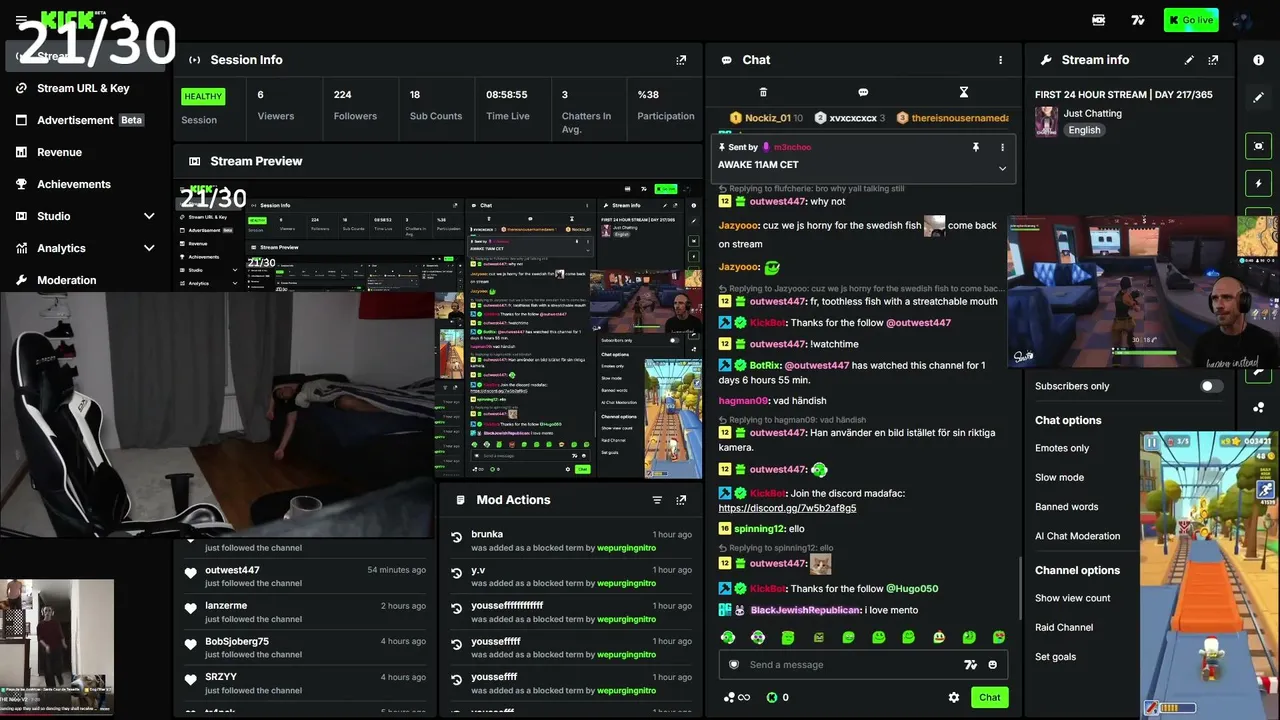The height and width of the screenshot is (720, 1280).
Task: Open AI Chat Moderation option
Action: click(x=1077, y=536)
